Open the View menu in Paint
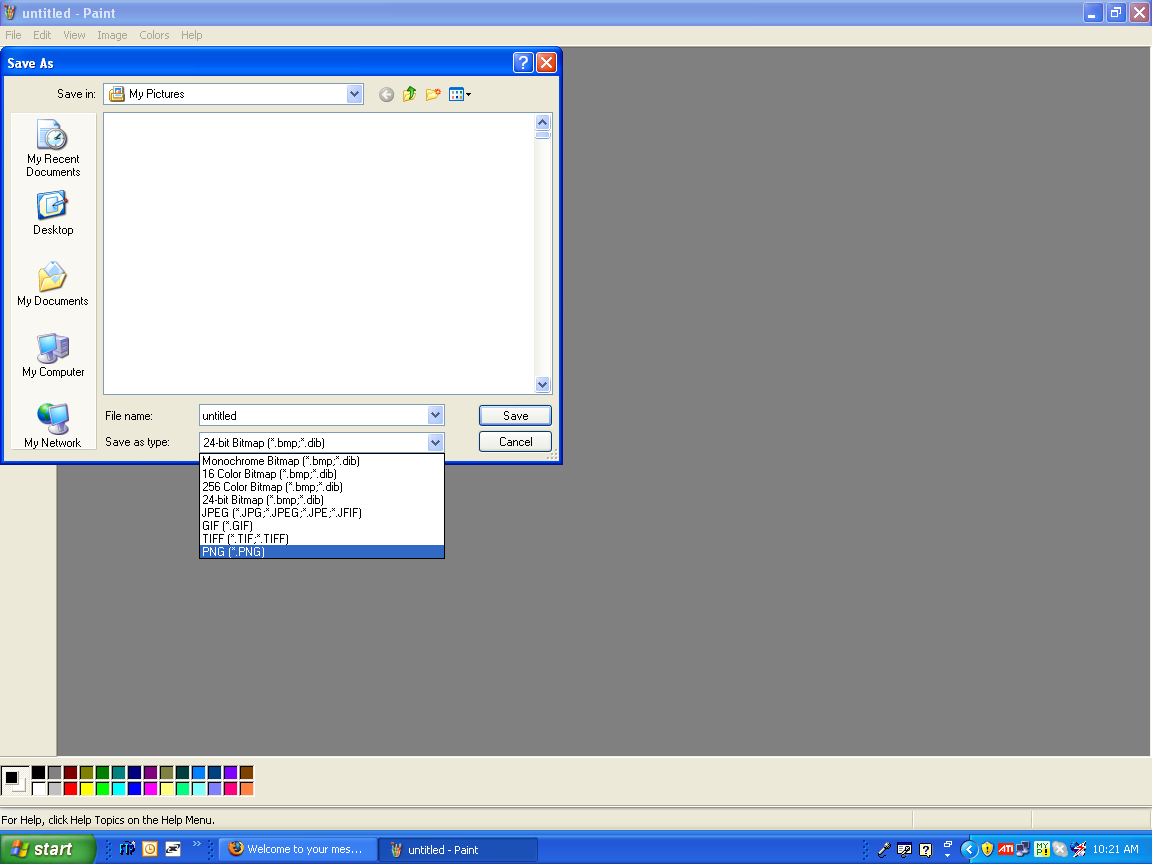The image size is (1152, 864). pos(74,35)
